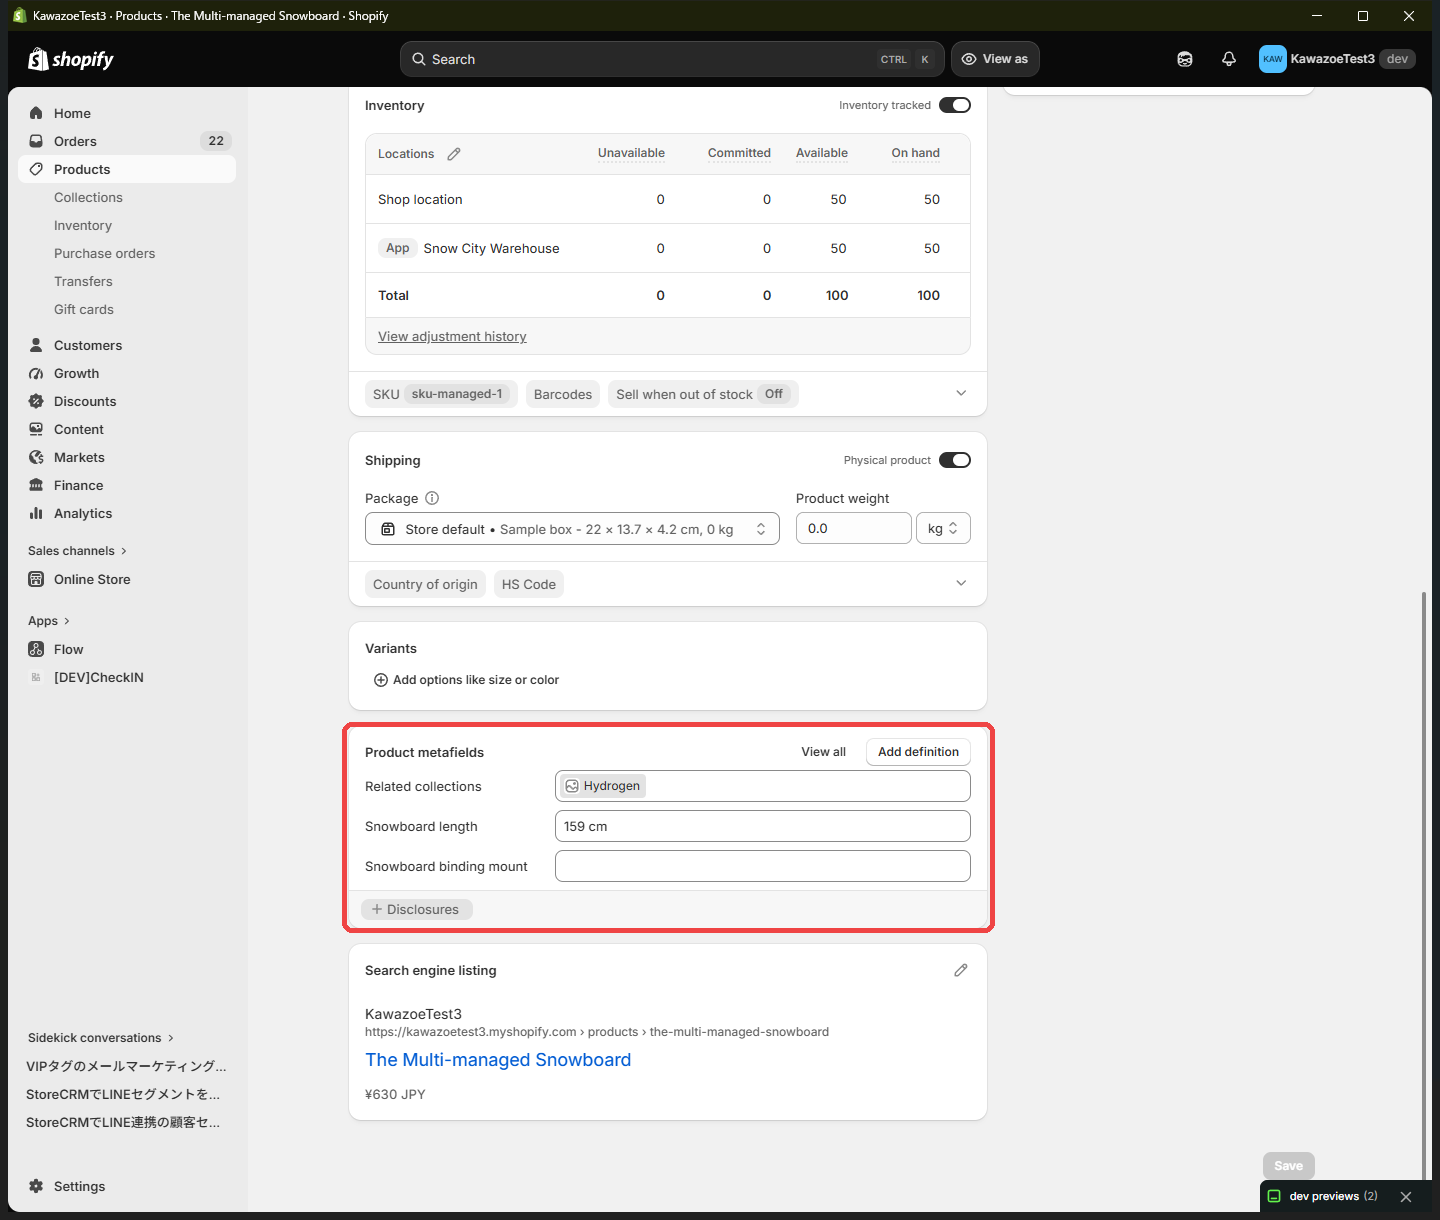Click the Unavailable column header
Screen dimensions: 1440x1220
pos(631,153)
